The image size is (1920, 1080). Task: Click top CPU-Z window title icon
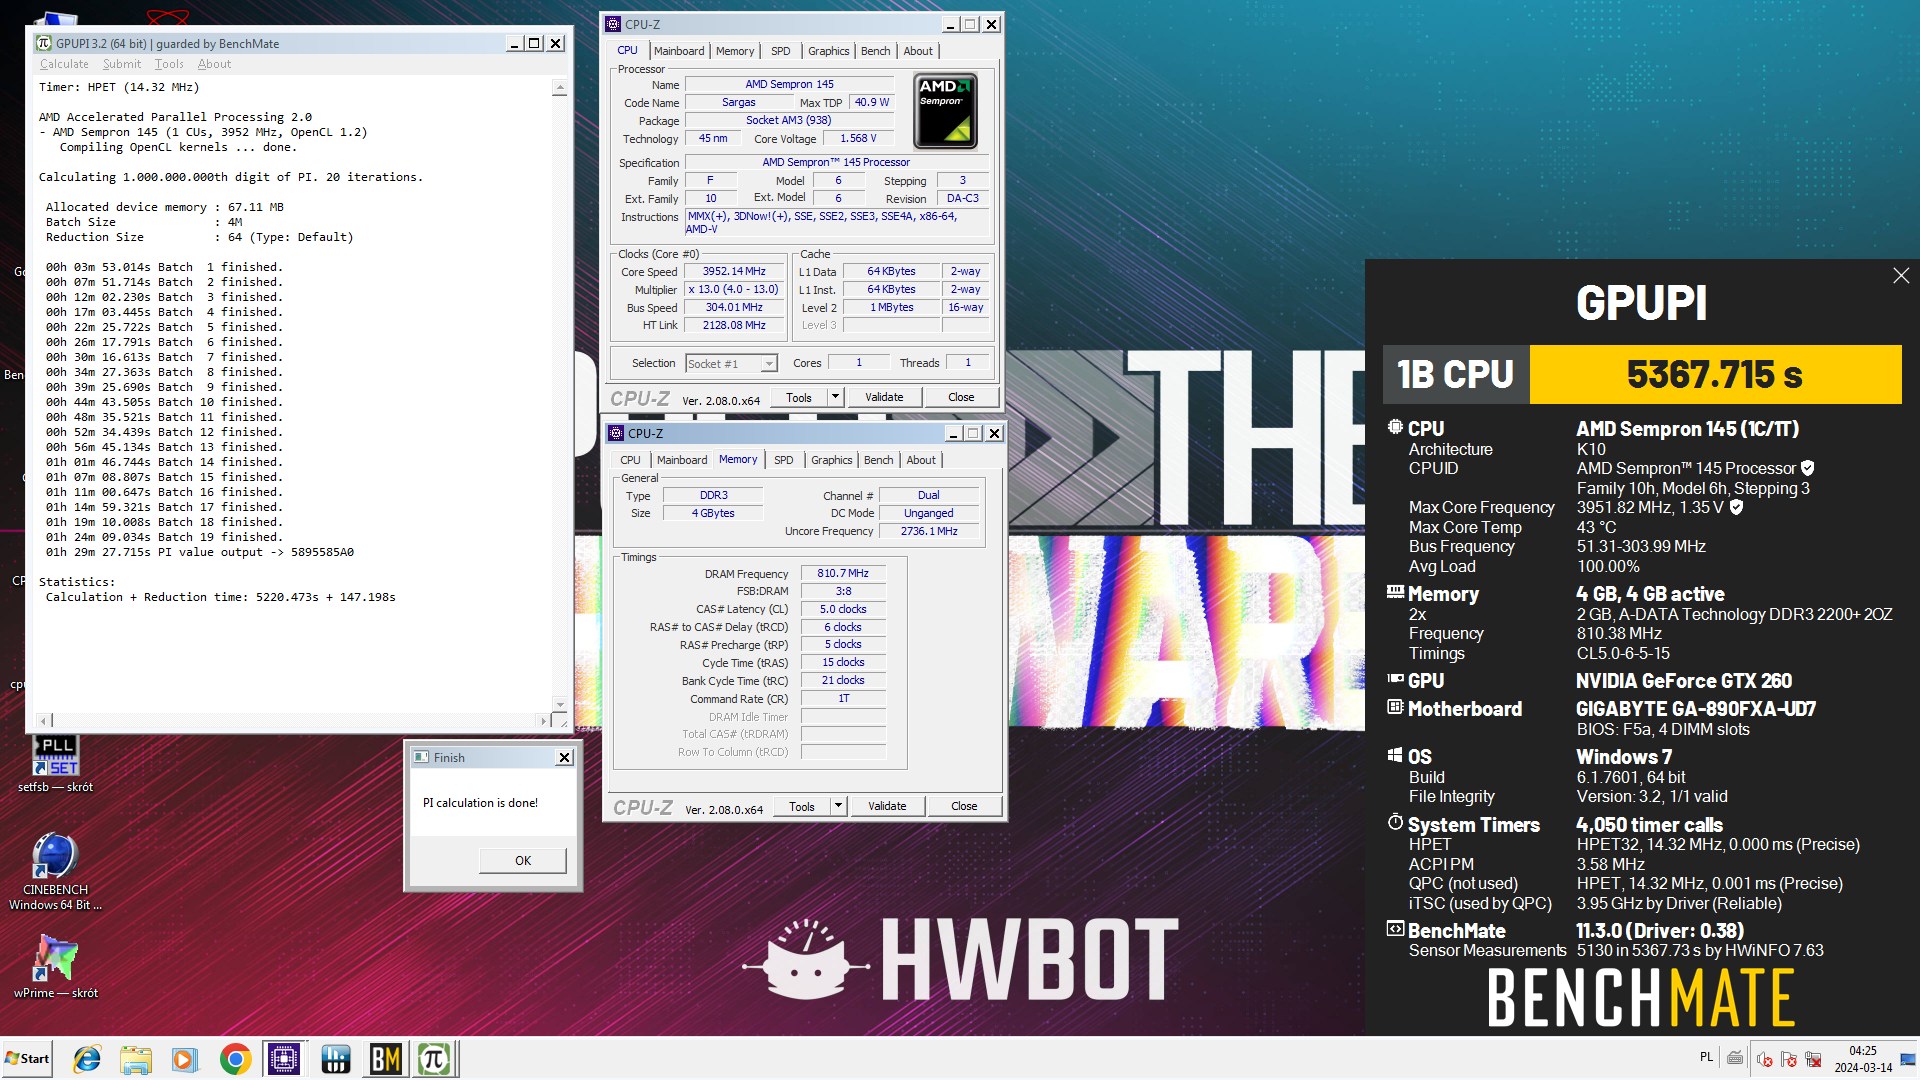[614, 24]
